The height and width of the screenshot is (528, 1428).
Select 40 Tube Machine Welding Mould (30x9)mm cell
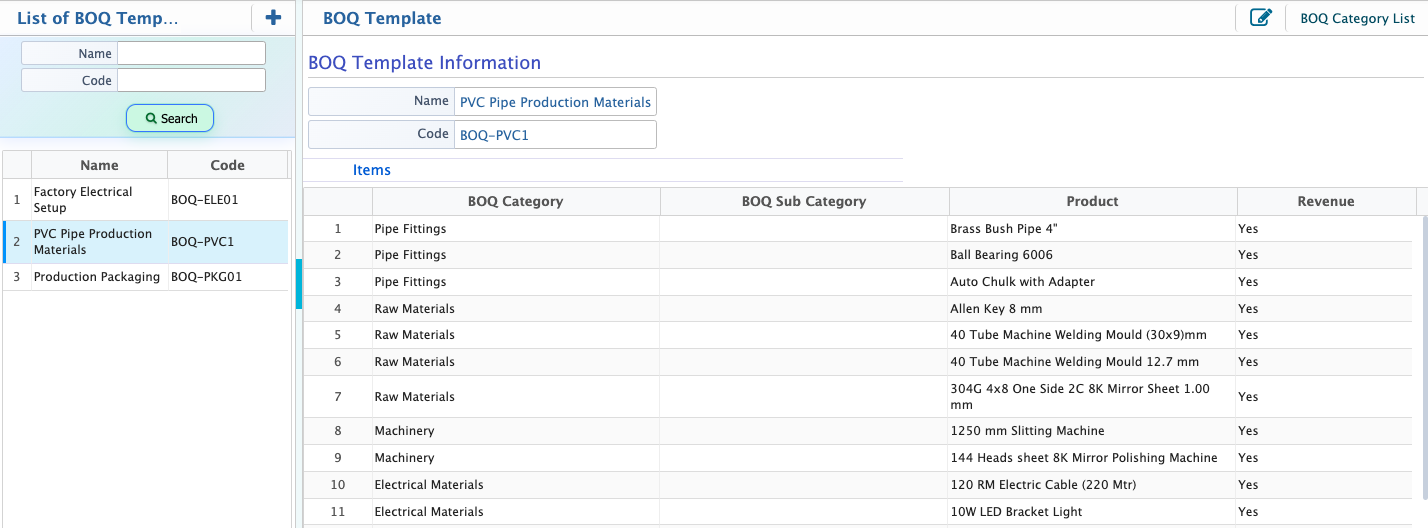pyautogui.click(x=1092, y=335)
